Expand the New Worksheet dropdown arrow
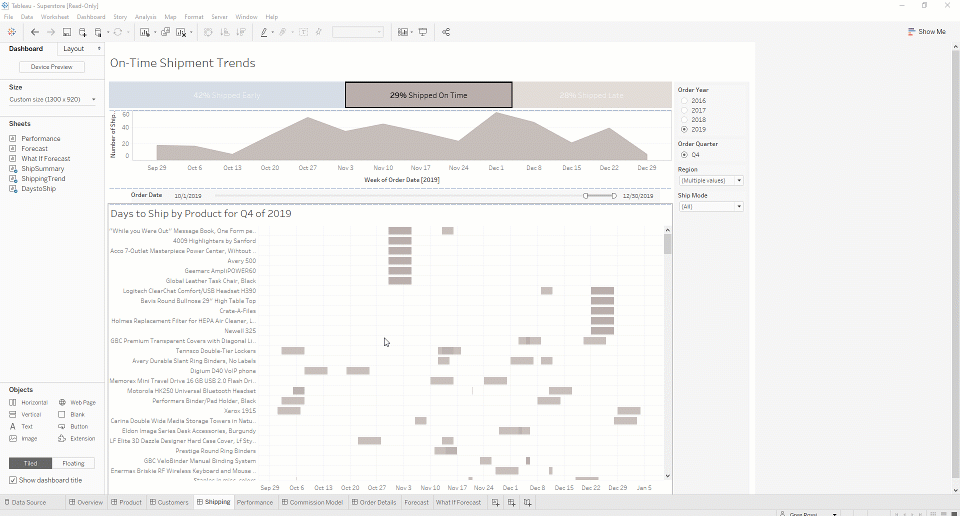The height and width of the screenshot is (516, 960). [x=154, y=32]
